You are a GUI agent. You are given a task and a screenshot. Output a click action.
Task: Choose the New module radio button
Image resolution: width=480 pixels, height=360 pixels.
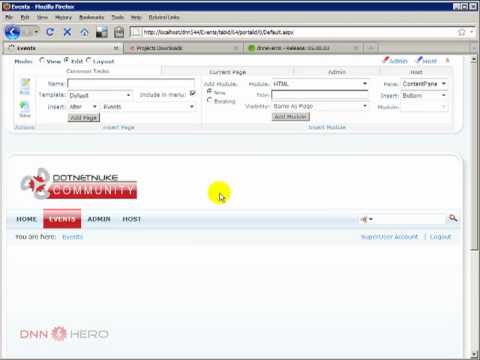coord(209,91)
